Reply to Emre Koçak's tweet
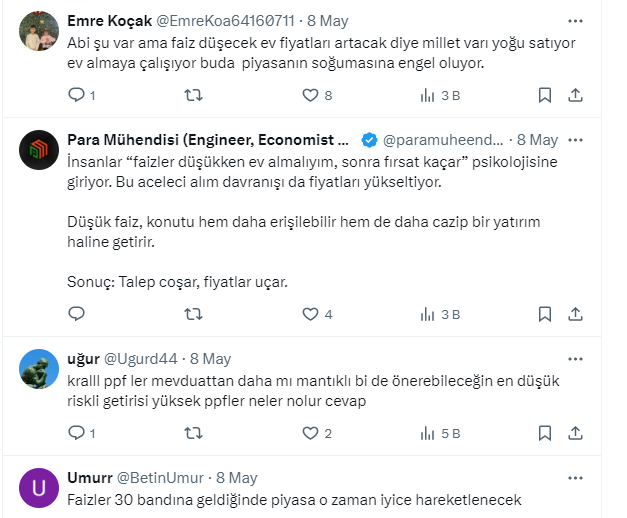The image size is (627, 518). pyautogui.click(x=77, y=95)
